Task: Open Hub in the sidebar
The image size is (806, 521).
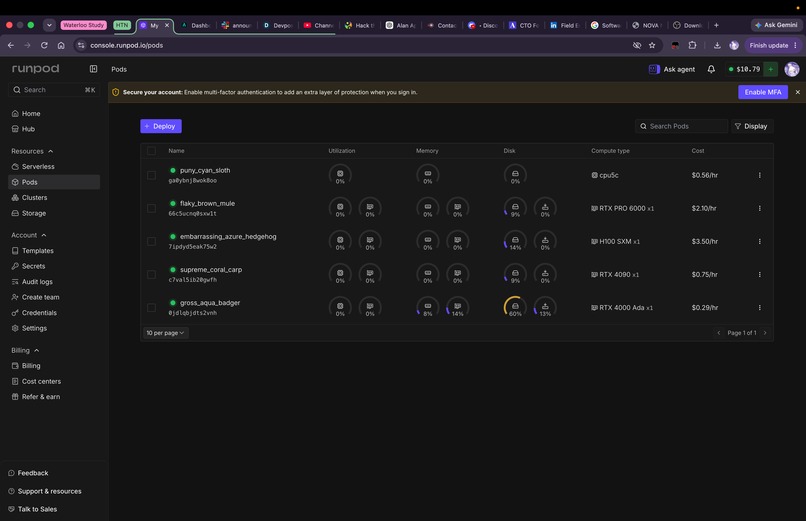Action: [x=54, y=129]
